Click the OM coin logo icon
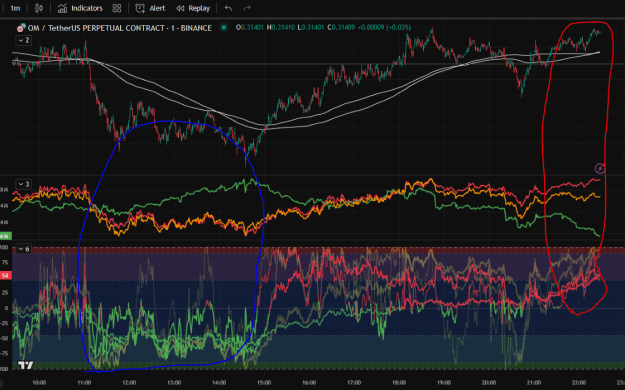The width and height of the screenshot is (625, 390). (21, 28)
